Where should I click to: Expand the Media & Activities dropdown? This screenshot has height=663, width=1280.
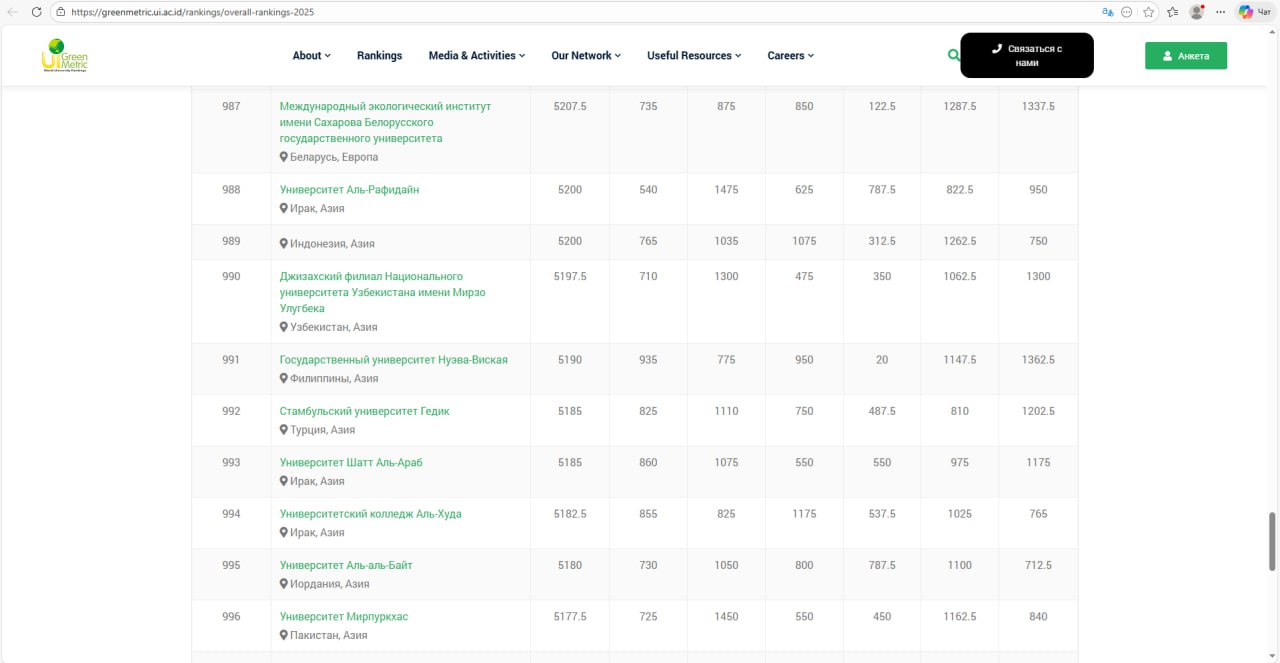pyautogui.click(x=476, y=56)
